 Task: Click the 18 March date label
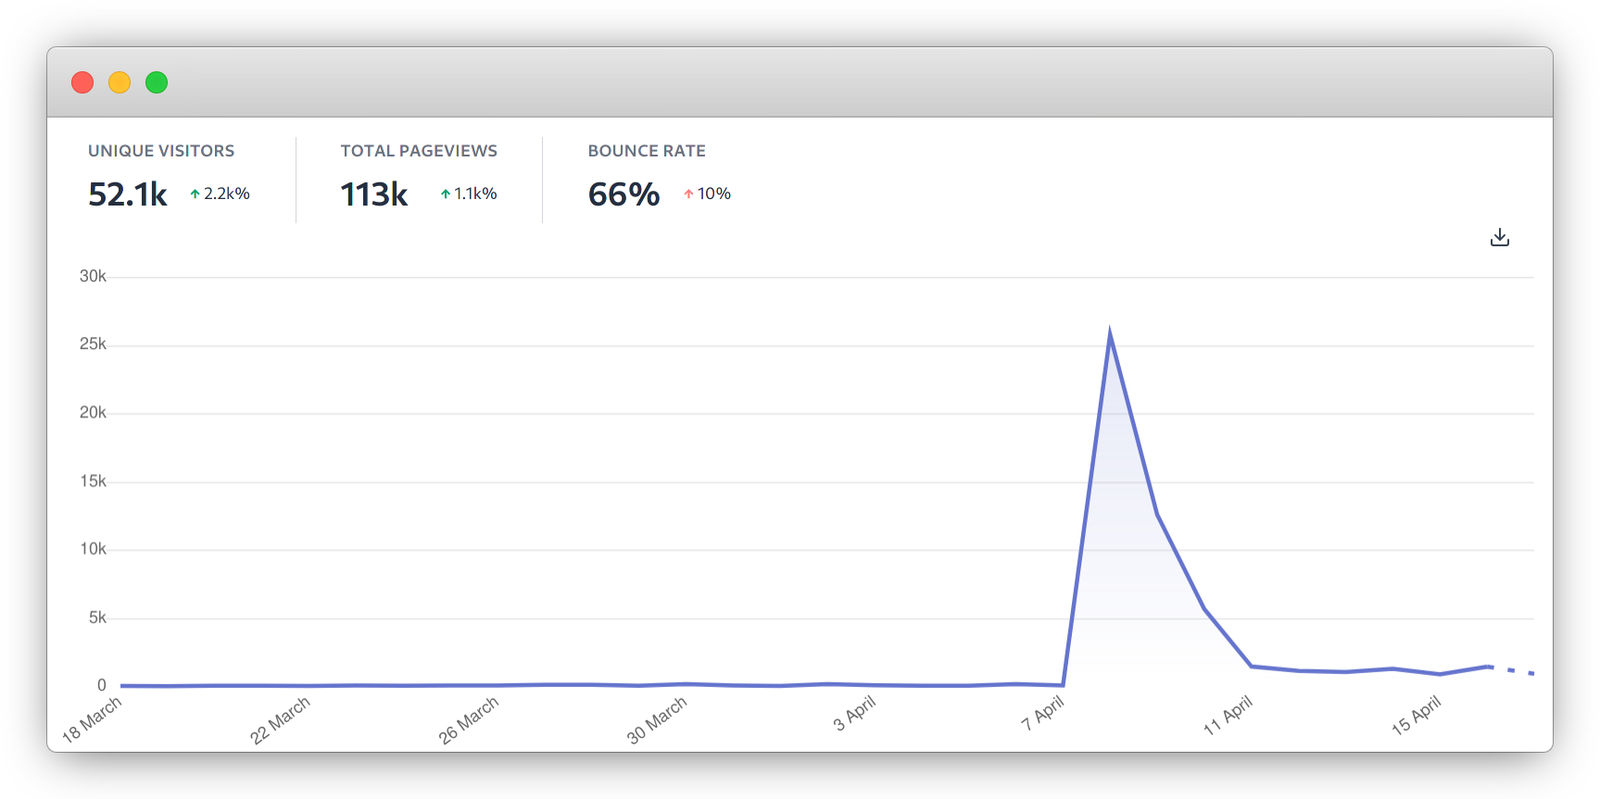pos(92,719)
